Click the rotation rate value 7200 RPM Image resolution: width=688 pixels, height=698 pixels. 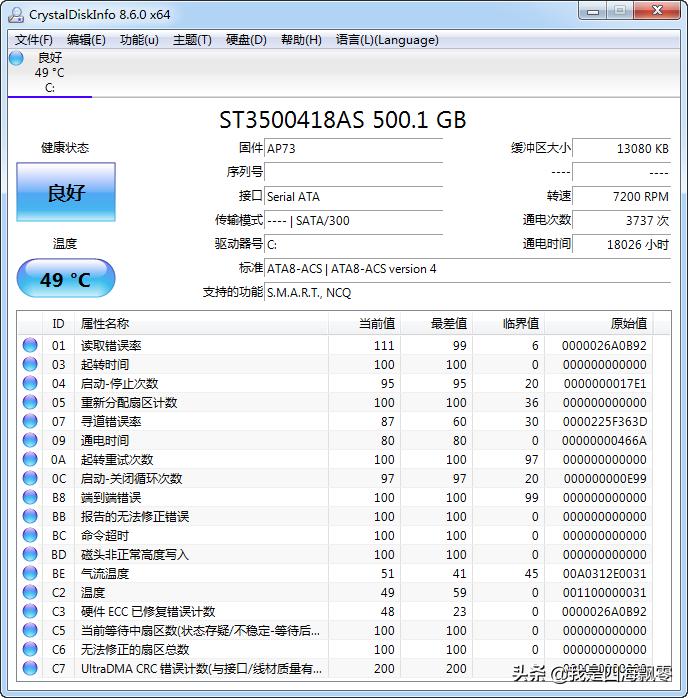(x=621, y=196)
